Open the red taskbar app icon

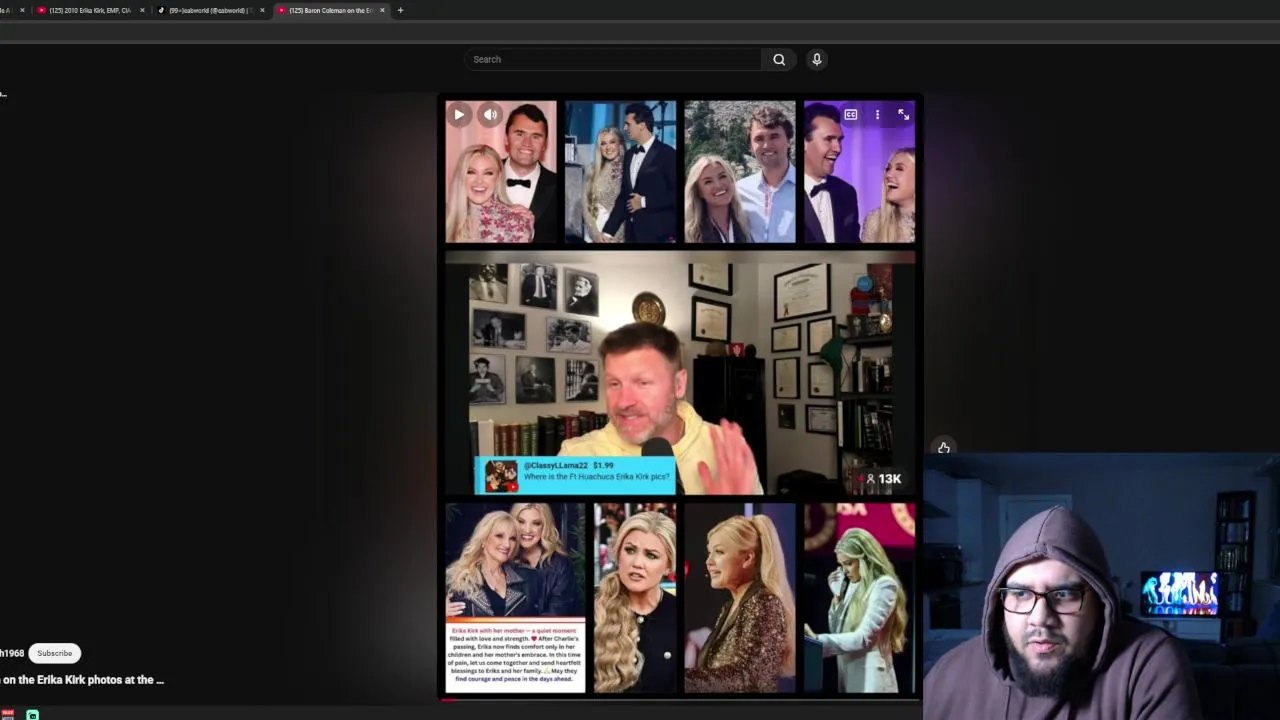click(x=8, y=715)
